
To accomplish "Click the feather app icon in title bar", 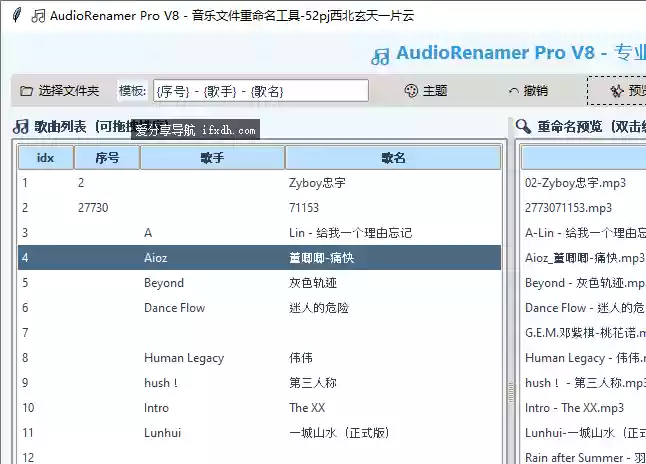I will tap(16, 15).
